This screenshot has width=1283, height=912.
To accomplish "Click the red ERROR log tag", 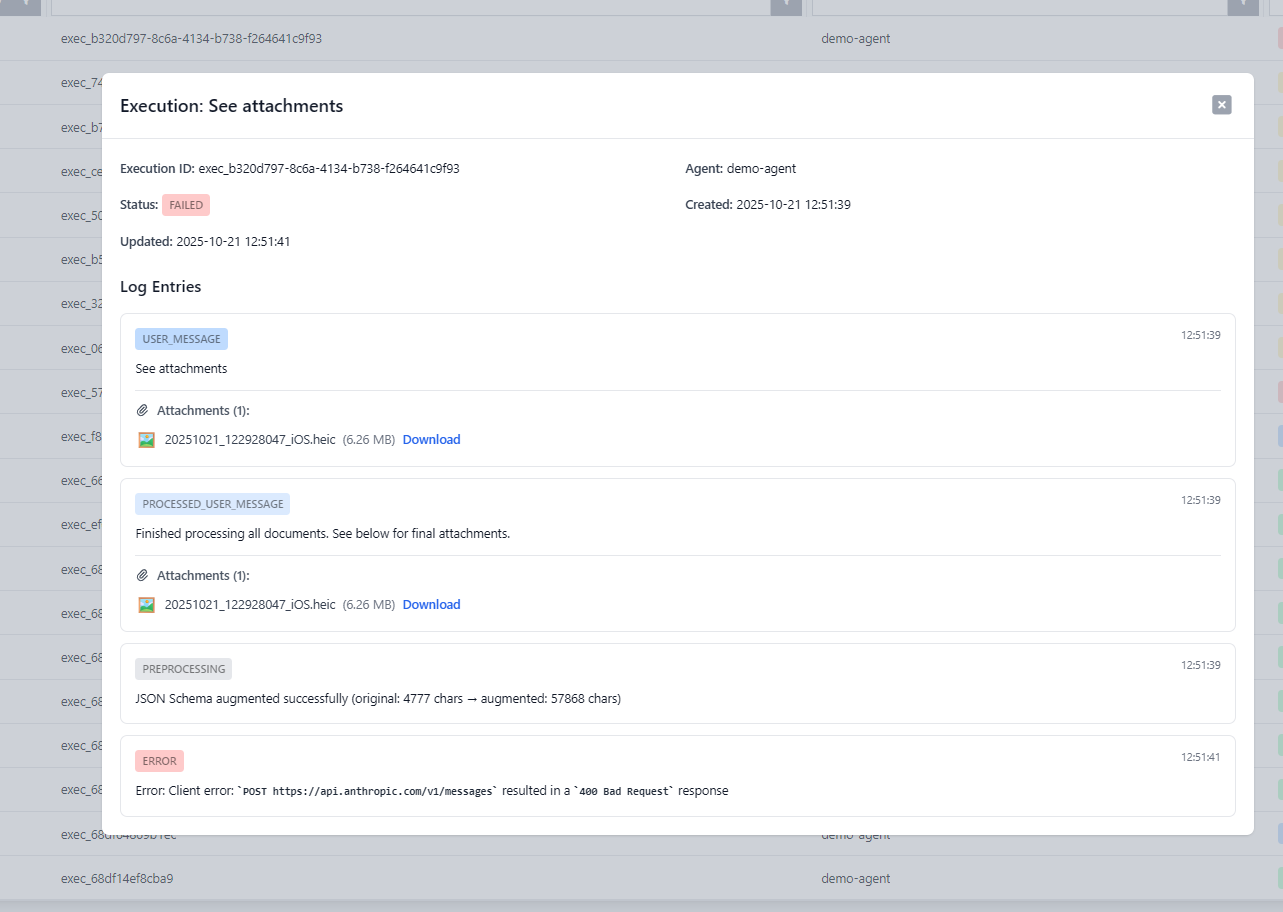I will click(x=159, y=761).
